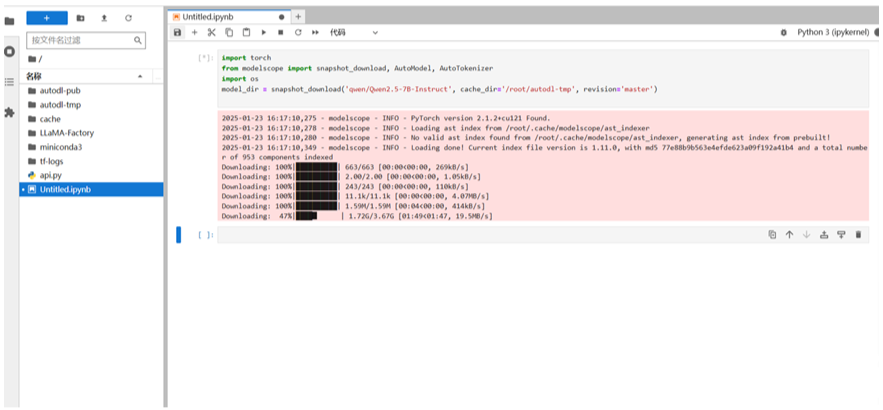Select Untitled.ipynb in the file list
883x410 pixels.
click(x=91, y=189)
